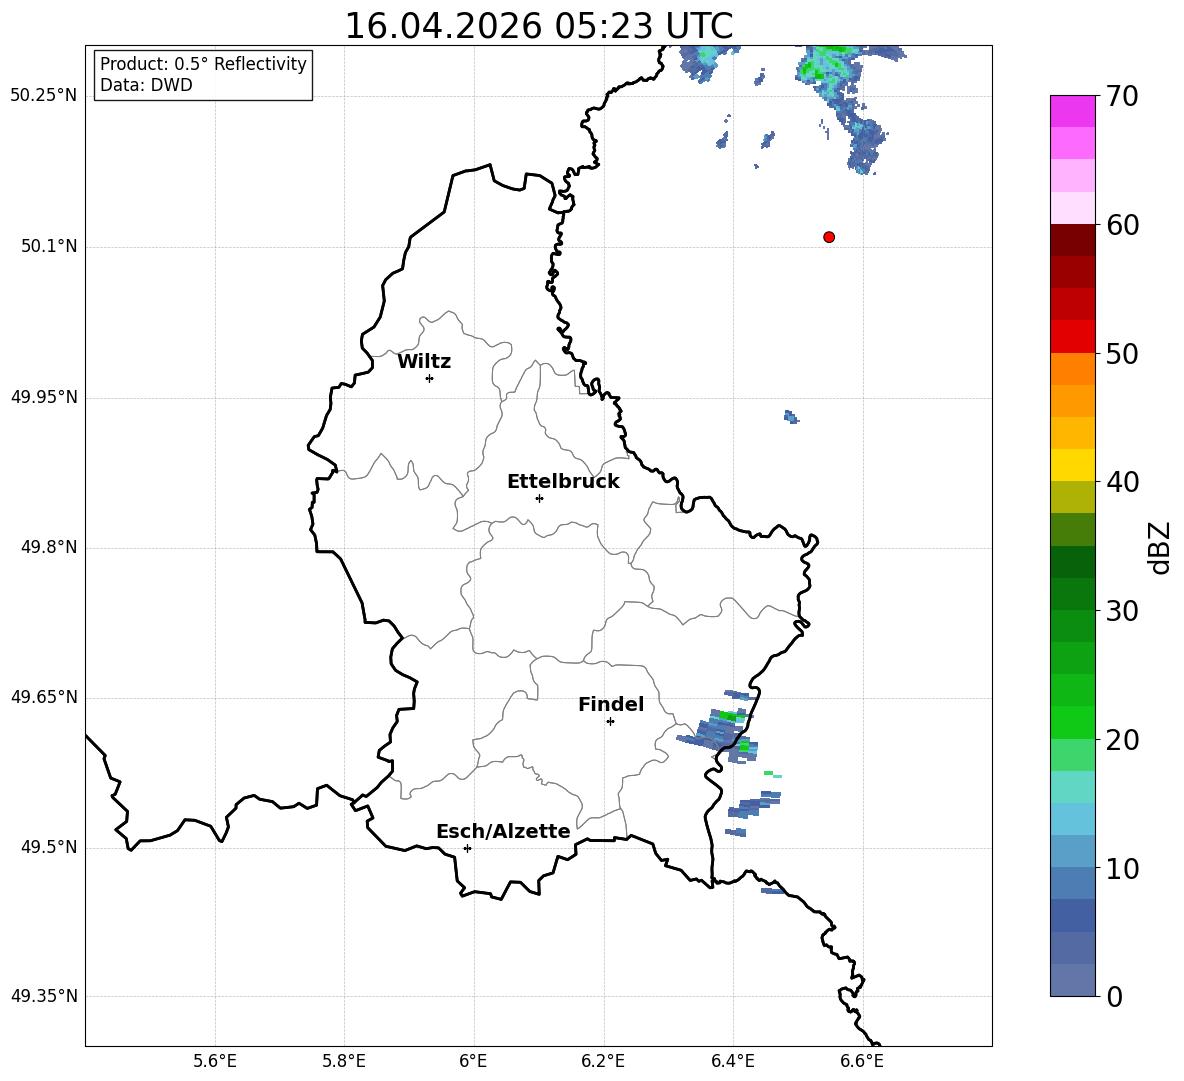Select the bright green 20 dBZ colorbar segment

tap(1072, 722)
